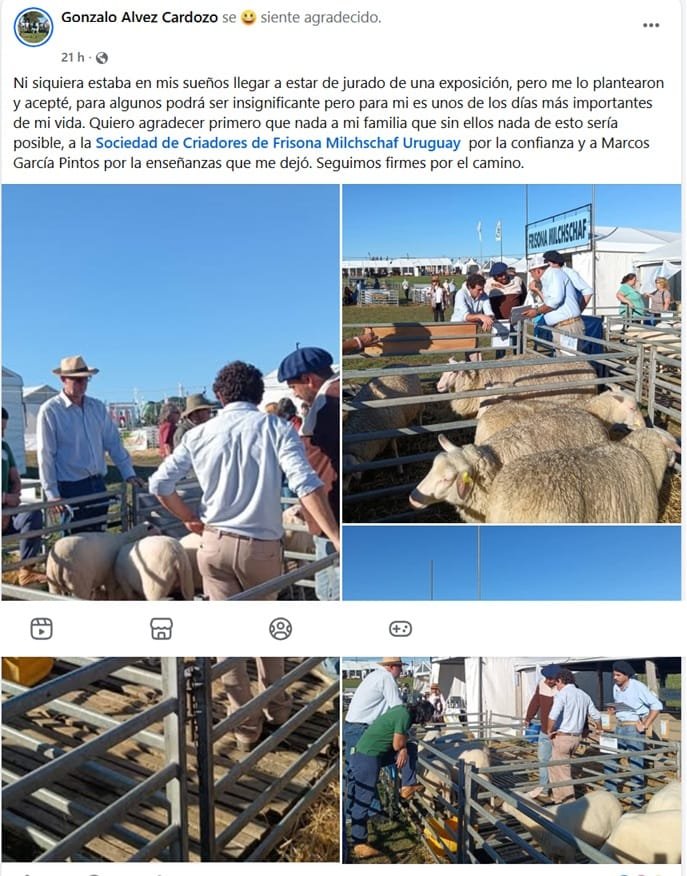The image size is (687, 876).
Task: Open the three-dot post options menu
Action: (651, 25)
